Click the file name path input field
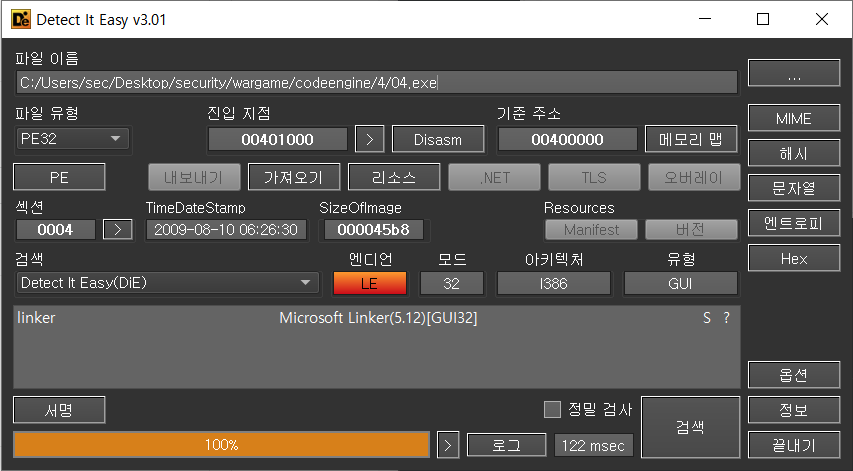Screen dimensions: 853x471 pos(376,83)
